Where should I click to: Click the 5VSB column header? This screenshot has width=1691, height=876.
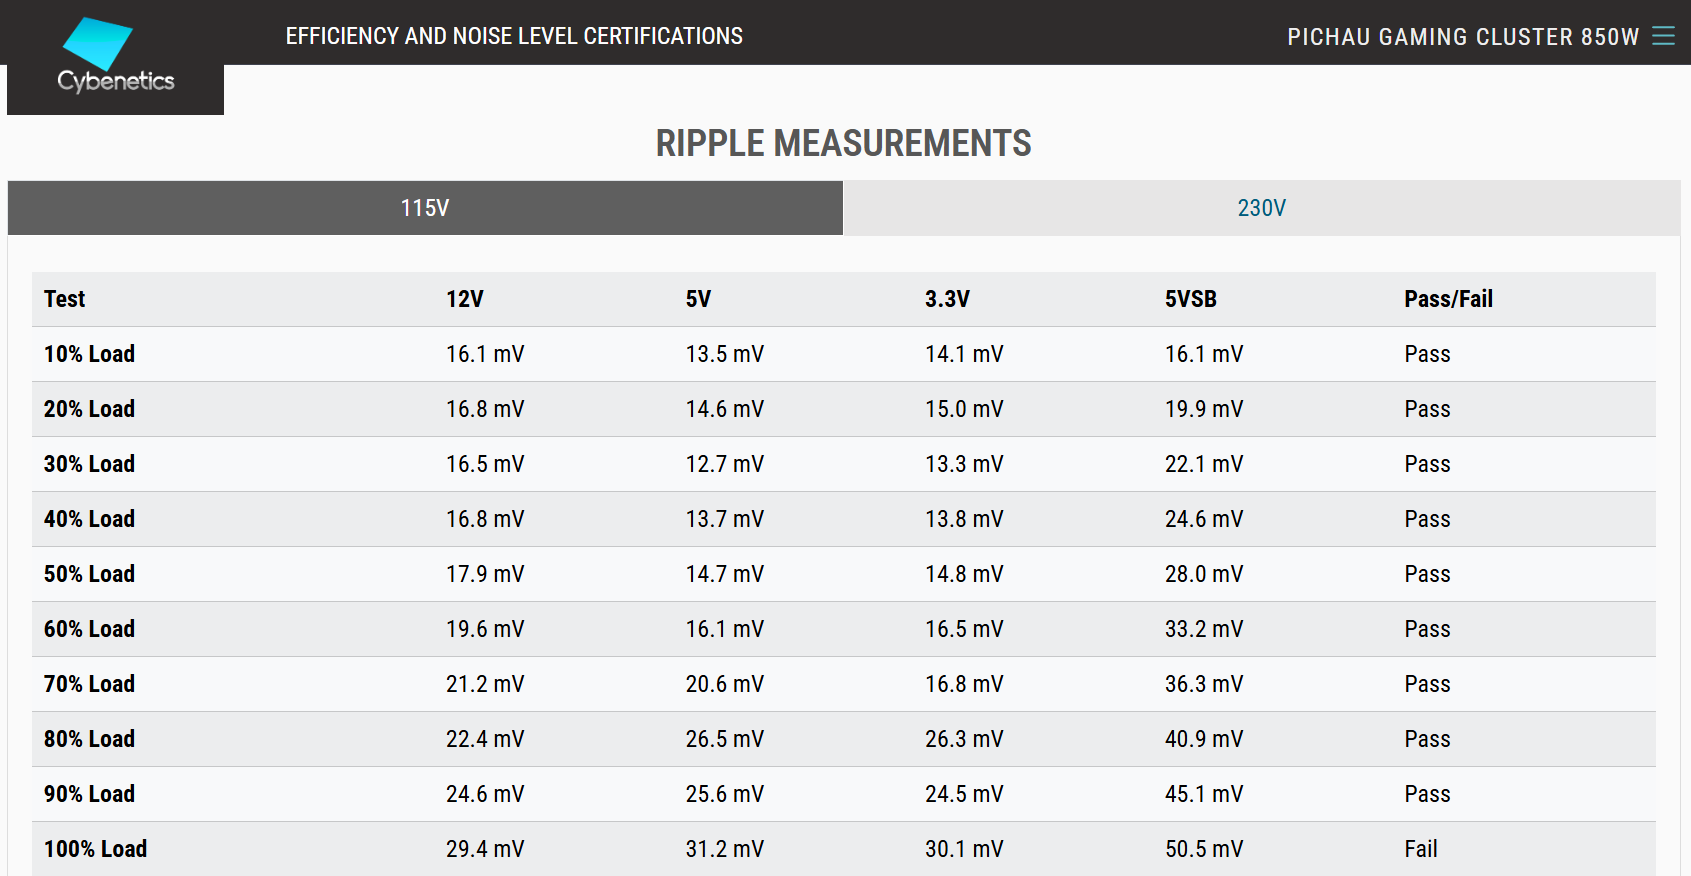1190,299
